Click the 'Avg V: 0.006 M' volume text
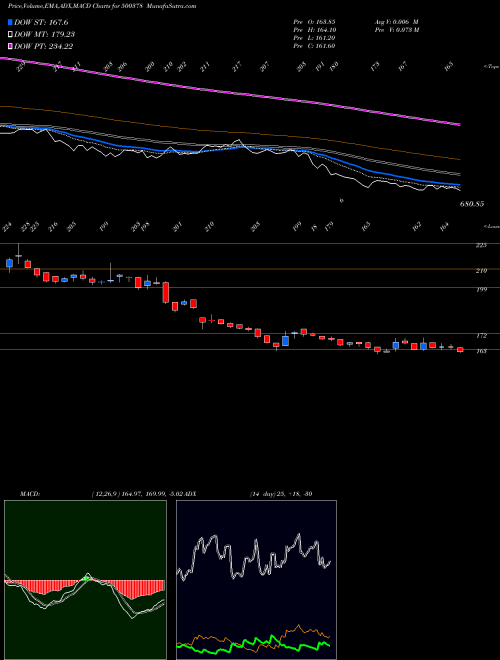The width and height of the screenshot is (500, 660). coord(396,21)
